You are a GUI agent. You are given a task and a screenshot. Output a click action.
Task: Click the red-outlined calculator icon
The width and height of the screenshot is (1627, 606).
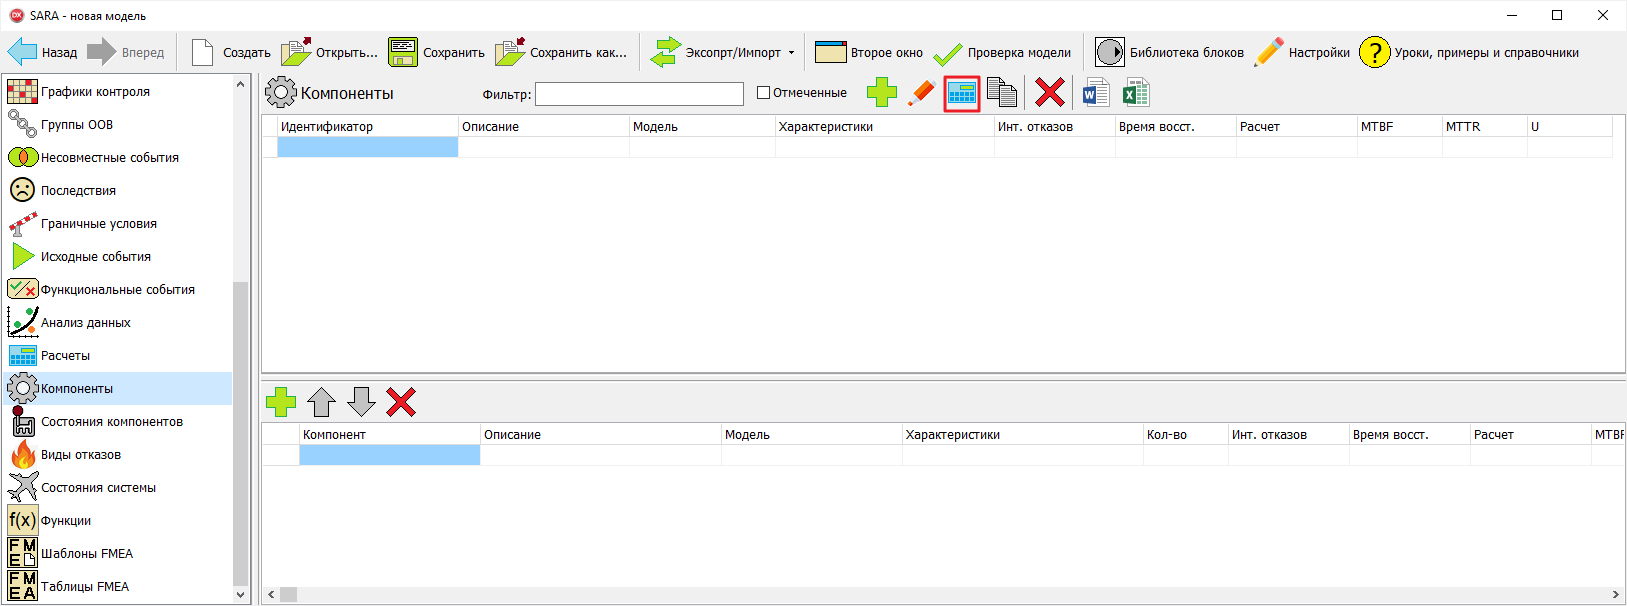click(x=962, y=93)
